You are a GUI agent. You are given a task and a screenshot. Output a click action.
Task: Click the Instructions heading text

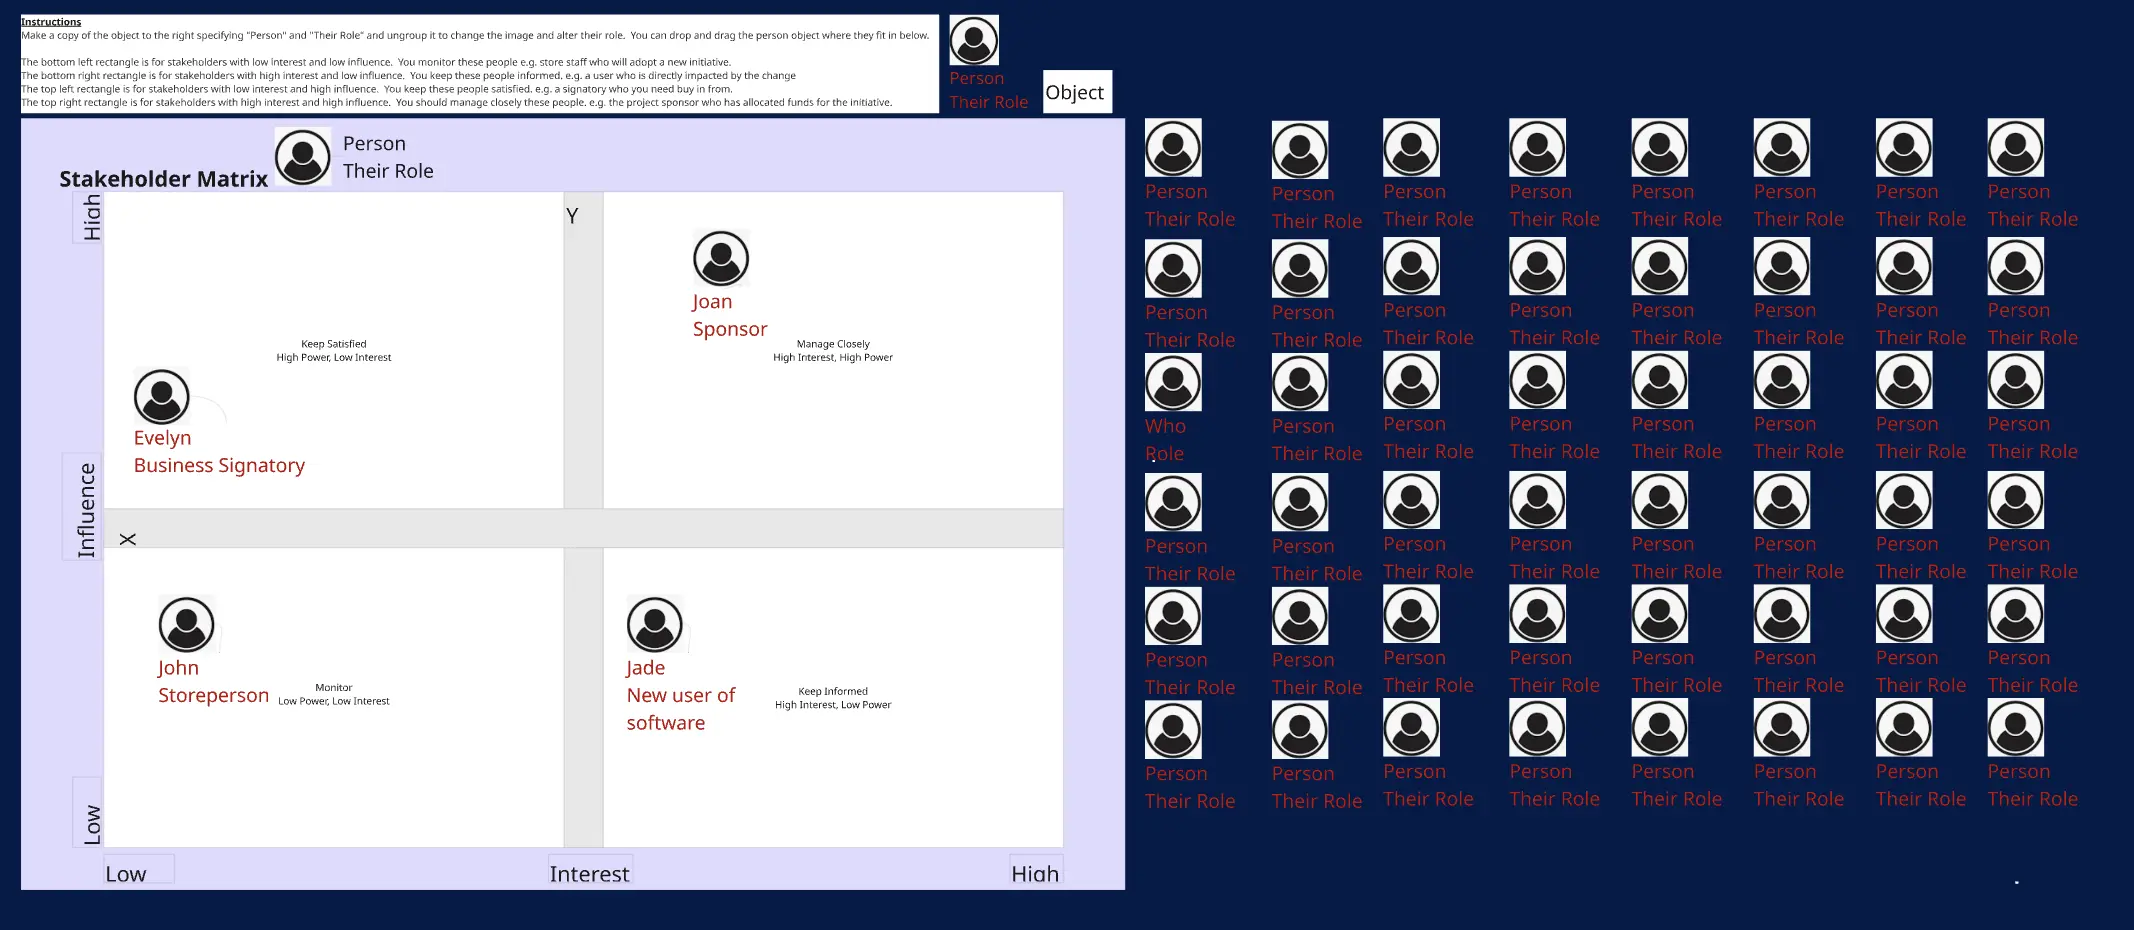51,22
